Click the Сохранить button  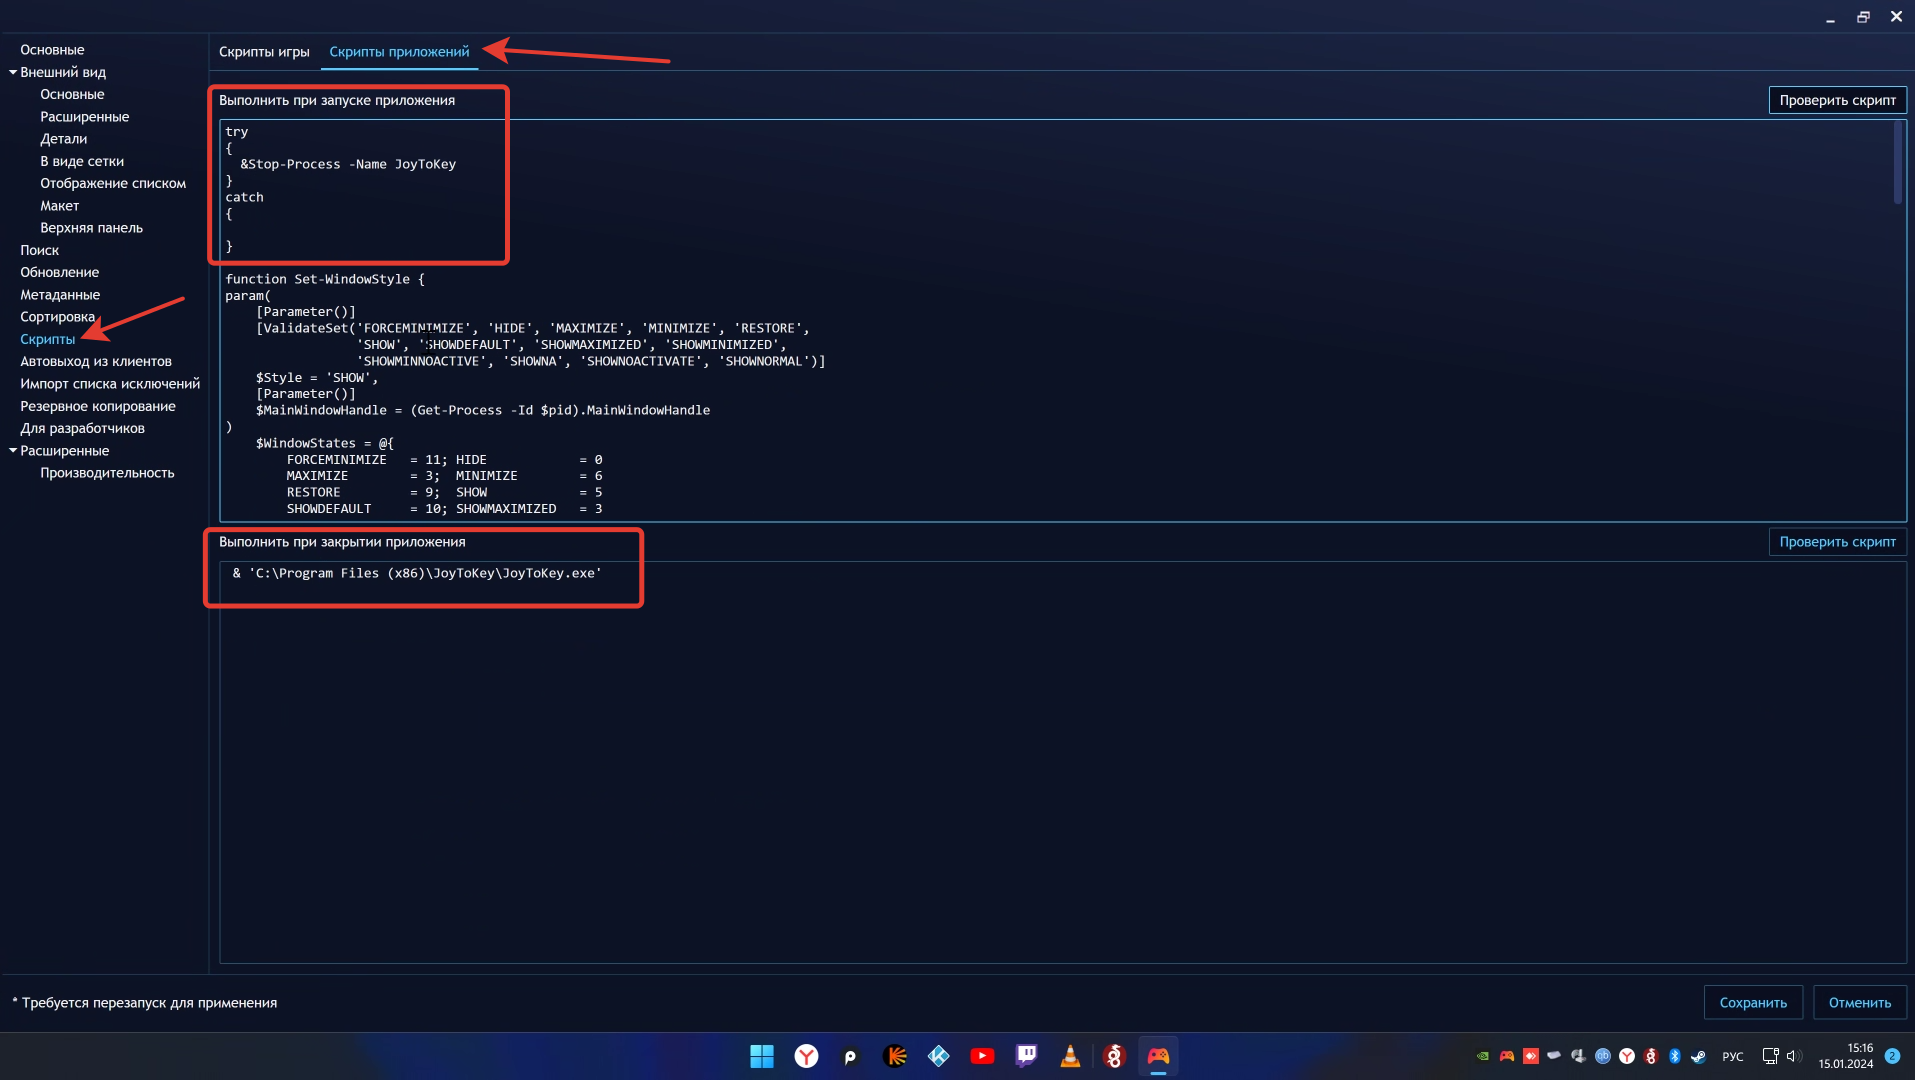point(1753,1003)
